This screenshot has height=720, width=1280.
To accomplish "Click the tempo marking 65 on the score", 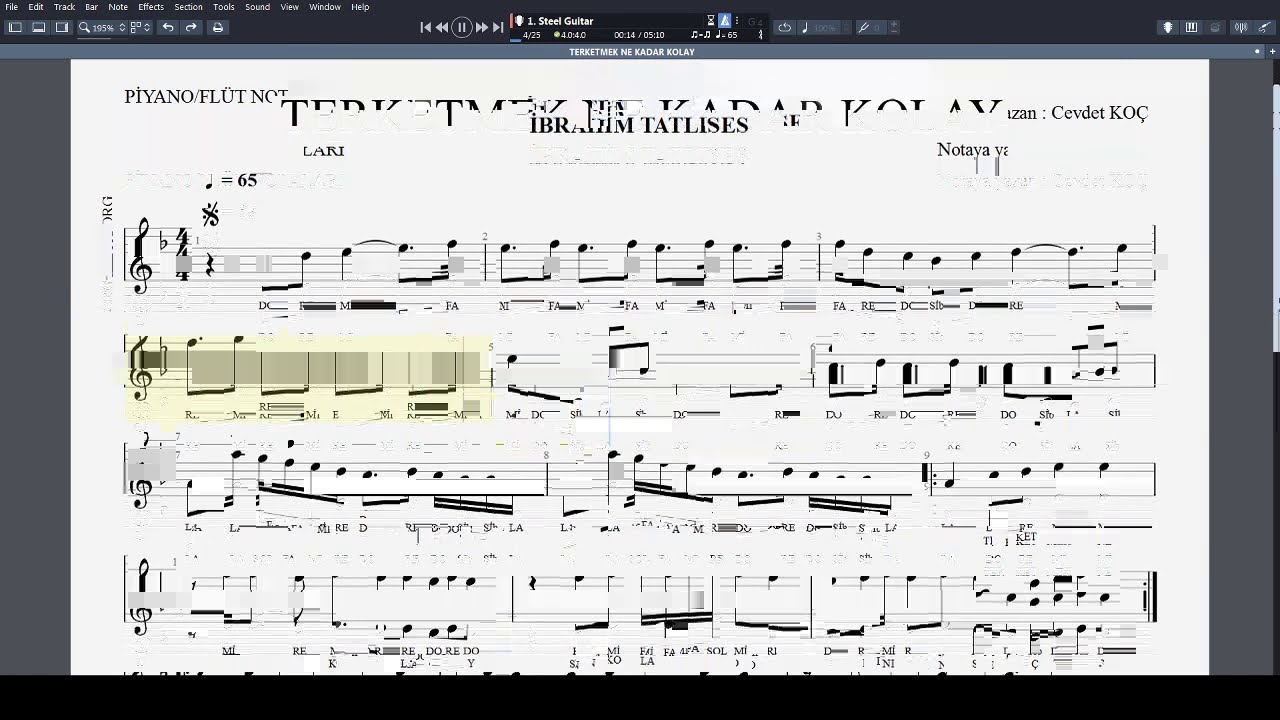I will [x=231, y=180].
